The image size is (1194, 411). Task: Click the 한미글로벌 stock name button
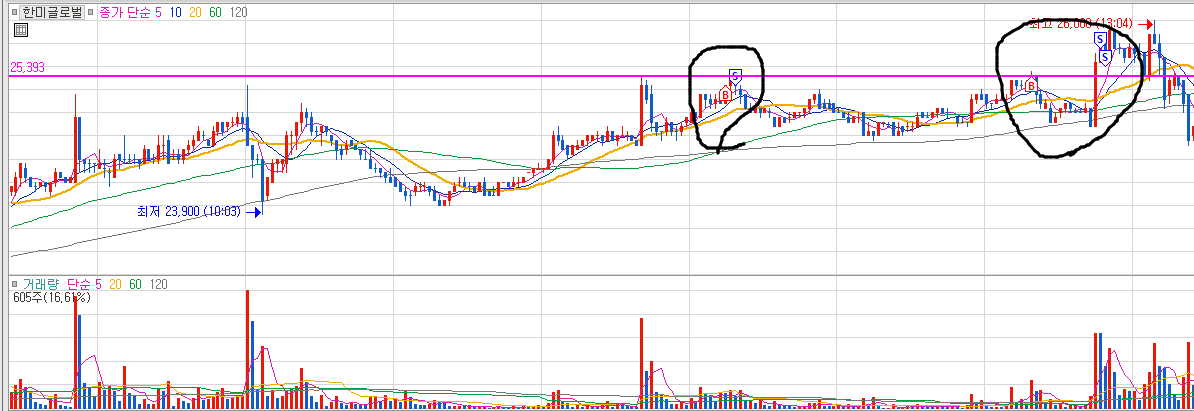click(51, 13)
